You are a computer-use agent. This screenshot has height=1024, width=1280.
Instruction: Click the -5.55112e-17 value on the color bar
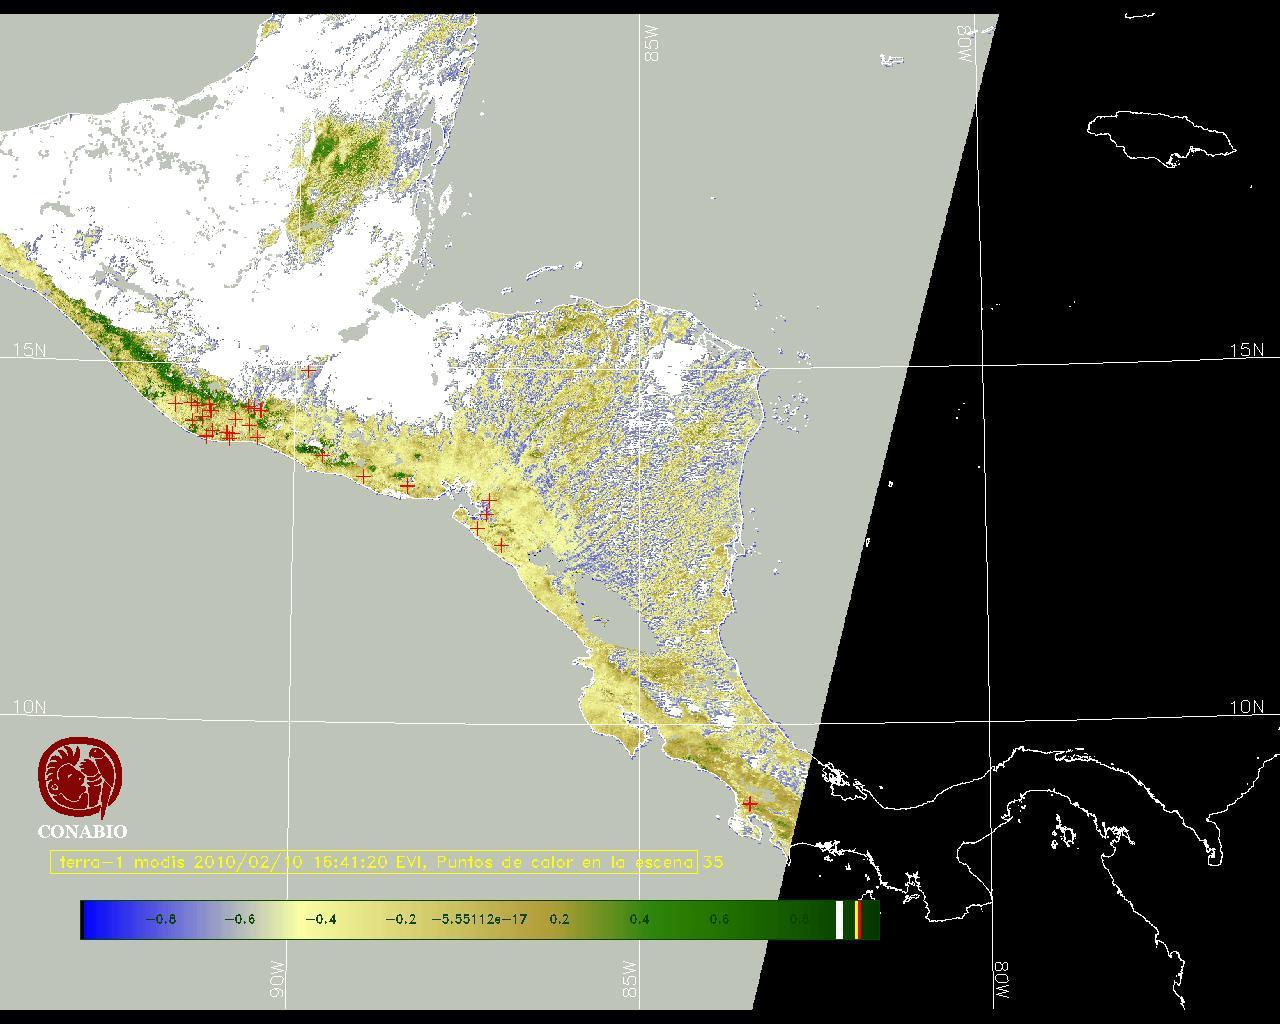point(479,919)
